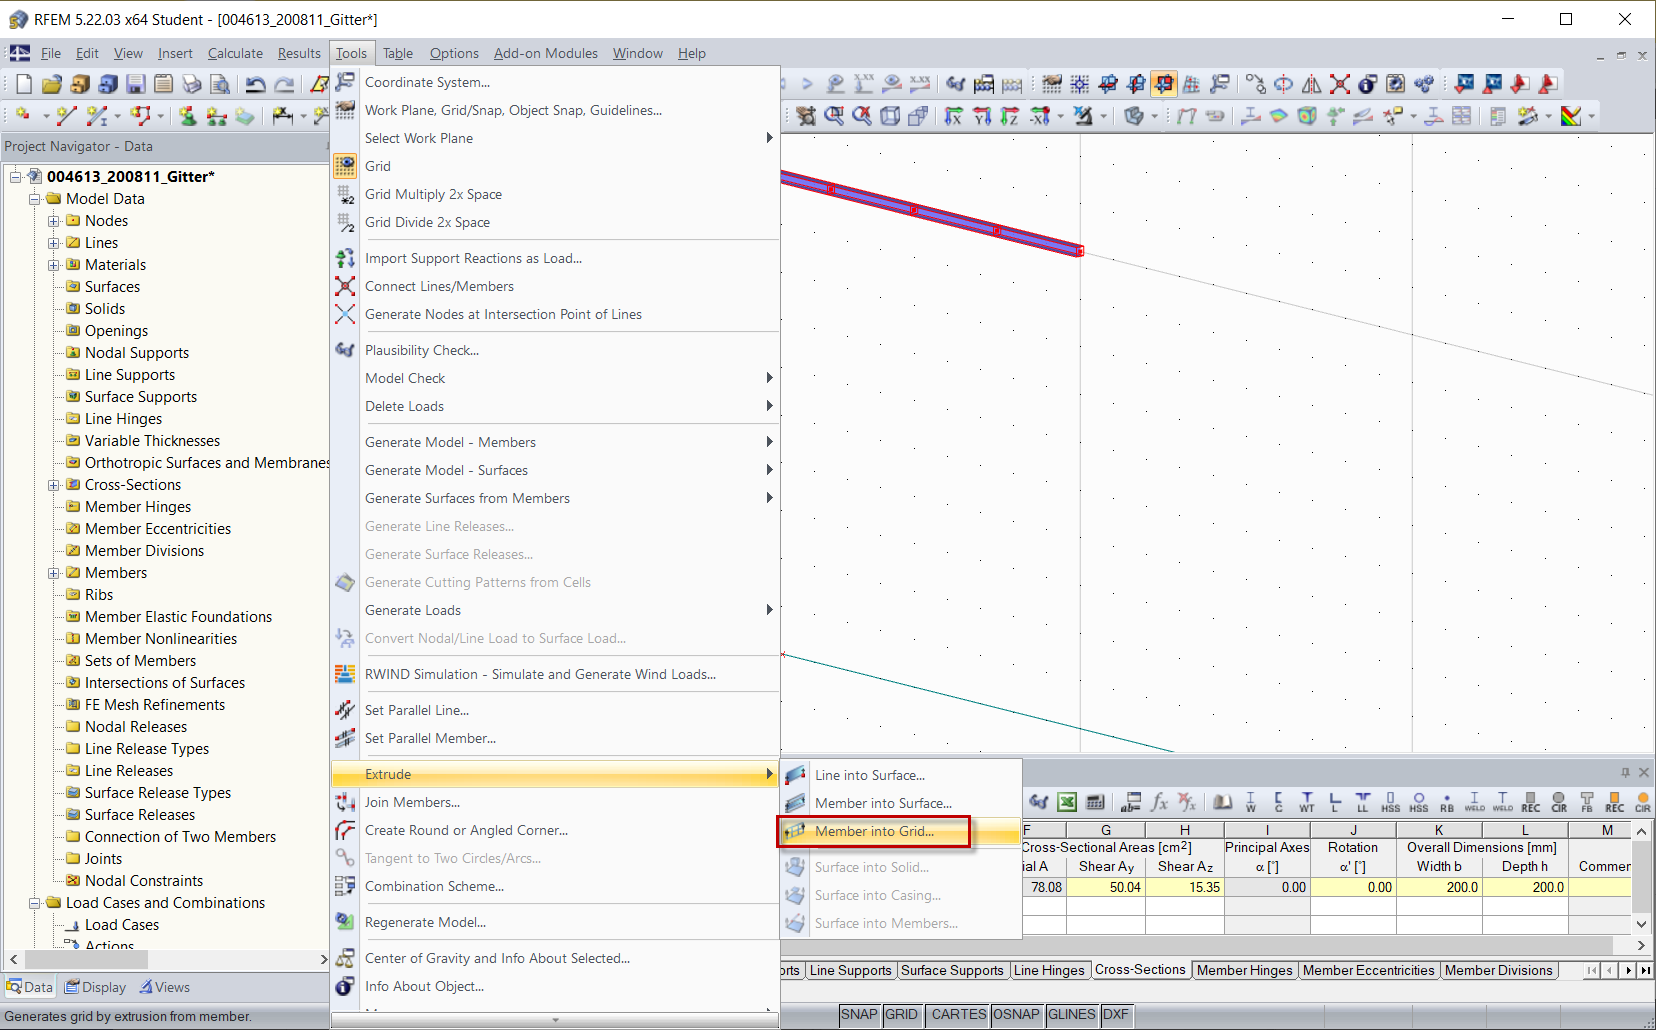
Task: Select the new nodal support tool icon
Action: pos(187,116)
